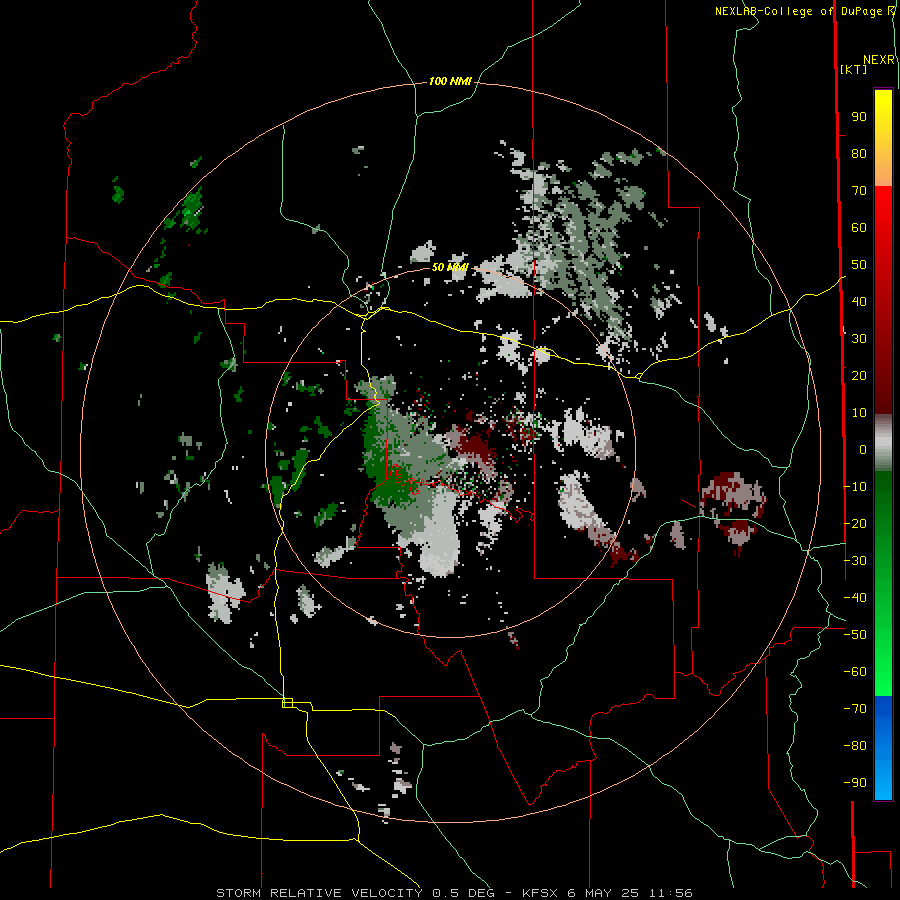Select the 50 NMI range ring label
Image resolution: width=900 pixels, height=900 pixels.
coord(450,267)
